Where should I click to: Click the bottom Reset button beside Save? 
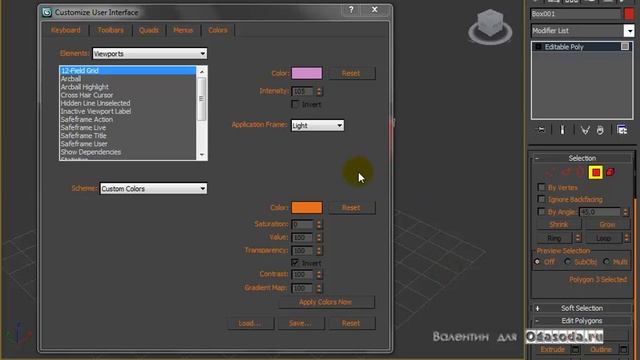click(x=351, y=323)
